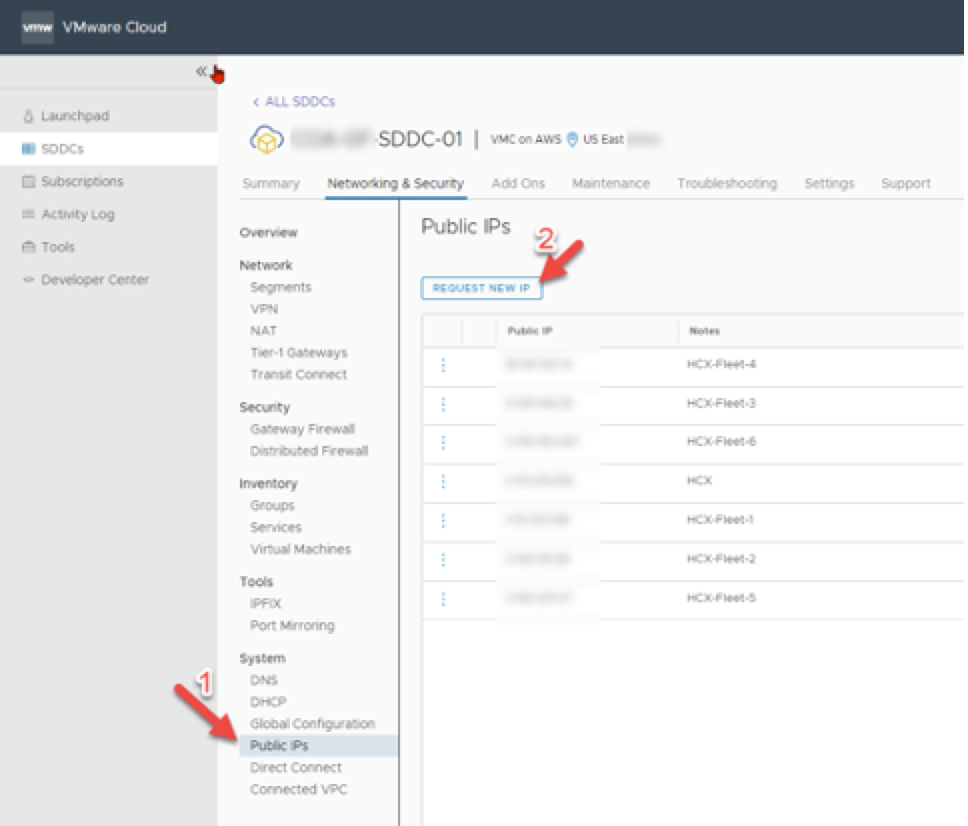The height and width of the screenshot is (826, 968).
Task: Go back to ALL SDDCs
Action: pos(294,102)
